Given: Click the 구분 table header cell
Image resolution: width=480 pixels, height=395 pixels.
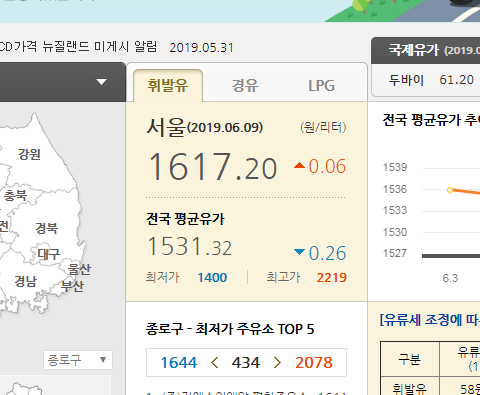Looking at the screenshot, I should (410, 359).
